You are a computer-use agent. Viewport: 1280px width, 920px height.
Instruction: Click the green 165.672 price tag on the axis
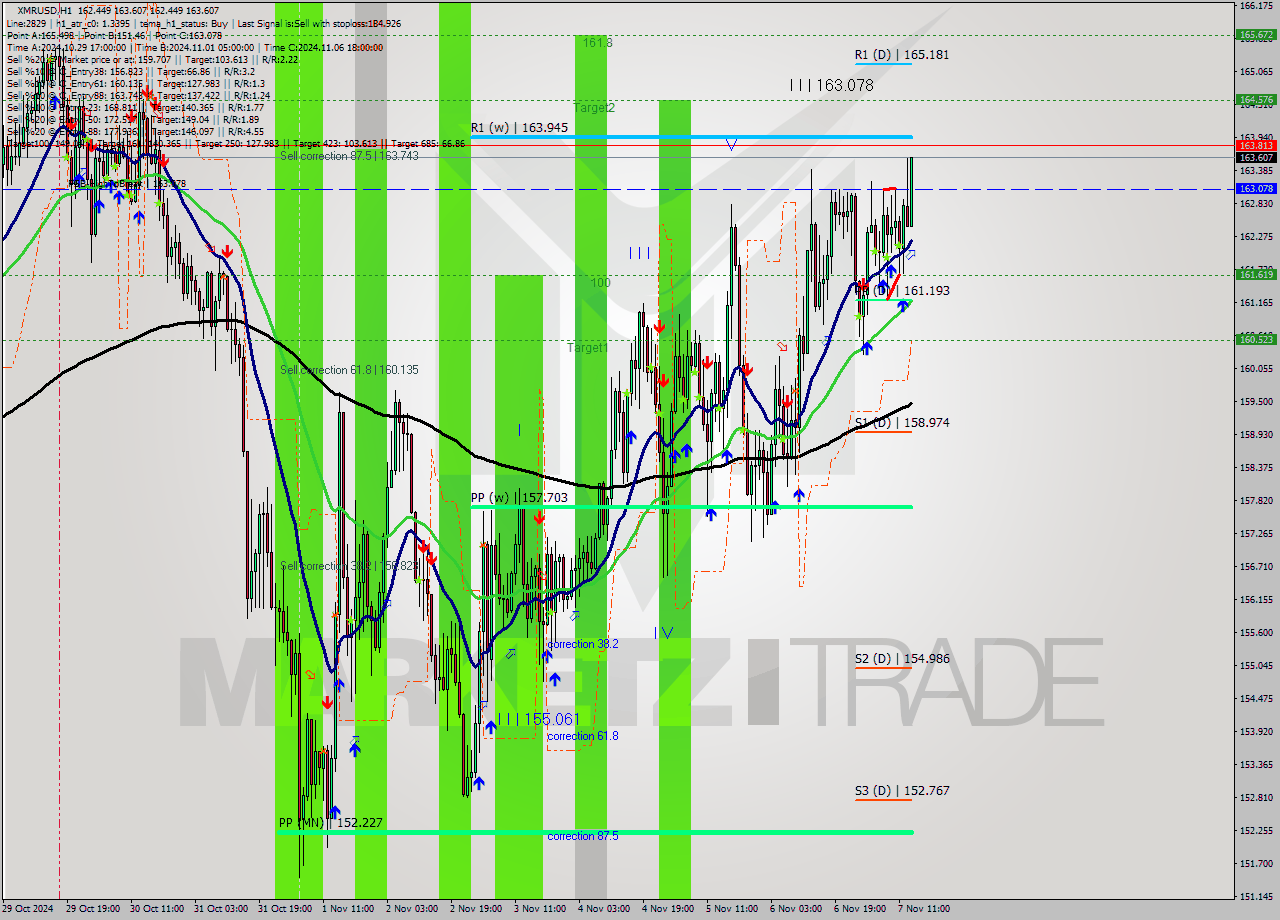(1256, 35)
